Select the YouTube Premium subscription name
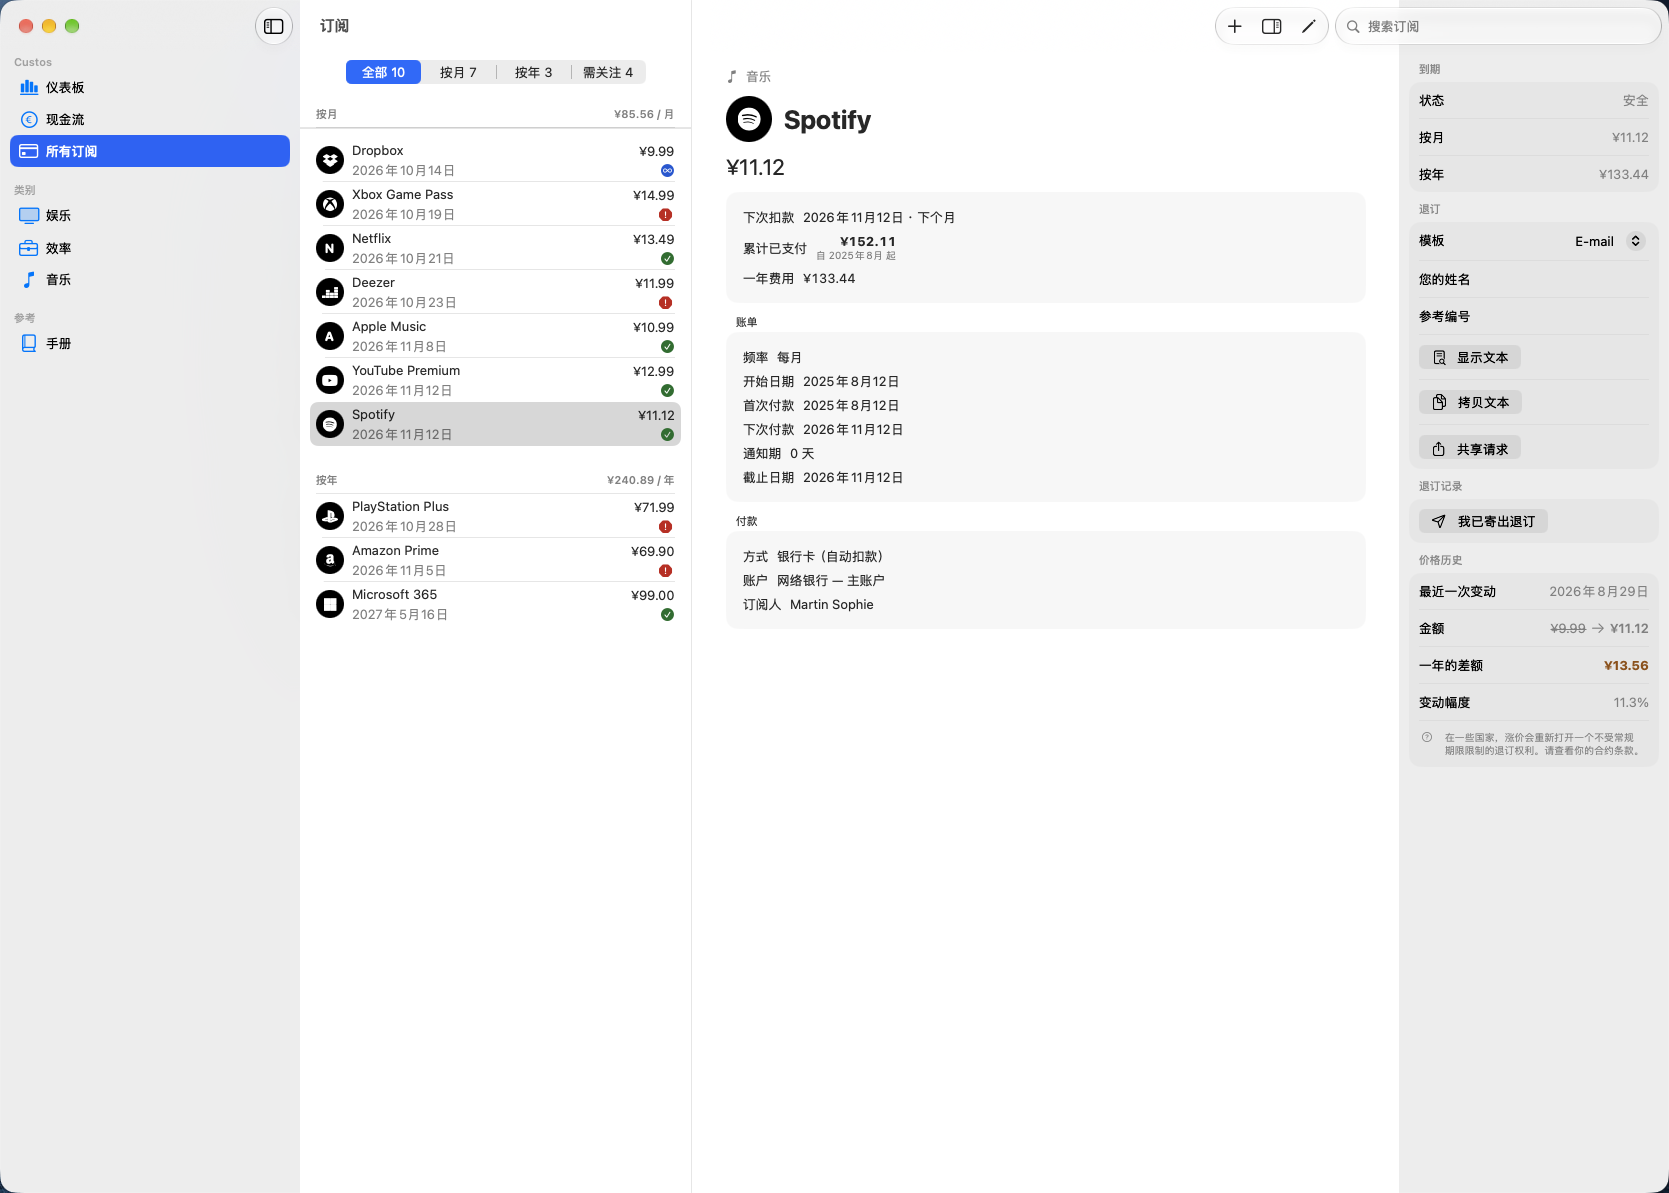 tap(406, 371)
